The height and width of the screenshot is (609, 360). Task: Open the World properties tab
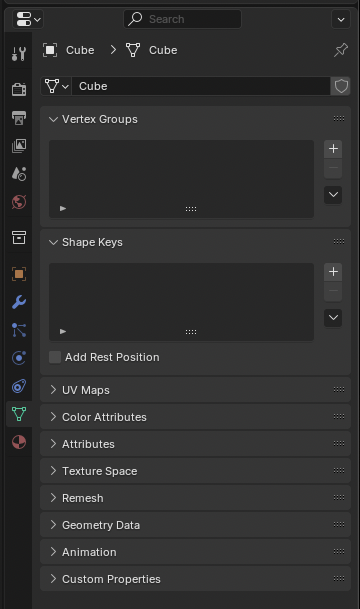(19, 202)
